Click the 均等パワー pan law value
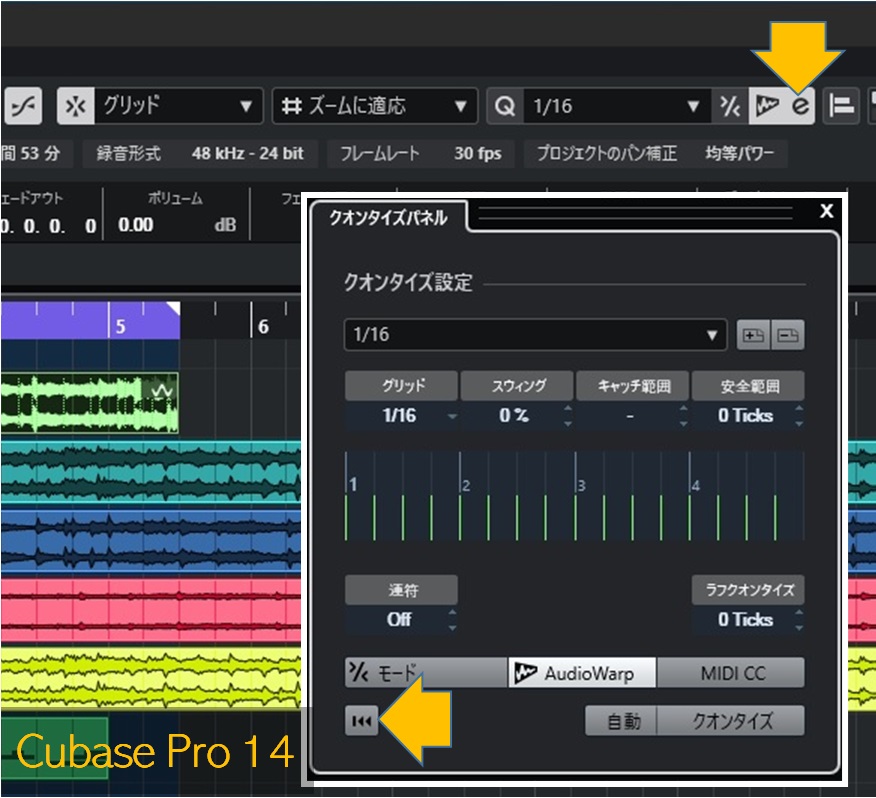 [739, 153]
